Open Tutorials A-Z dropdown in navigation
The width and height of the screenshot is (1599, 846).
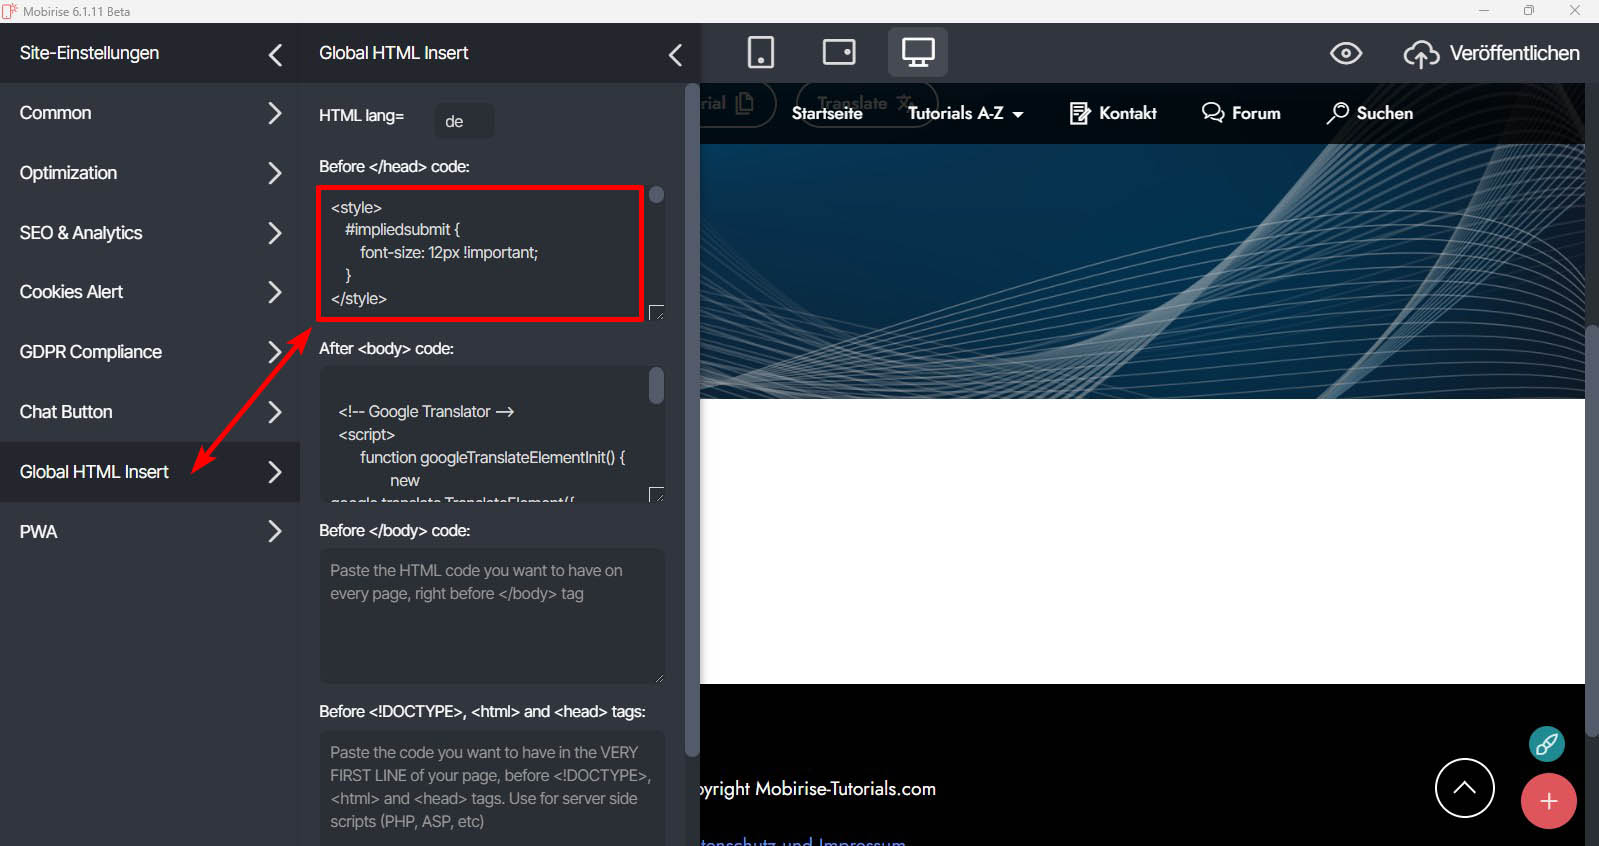click(x=965, y=114)
